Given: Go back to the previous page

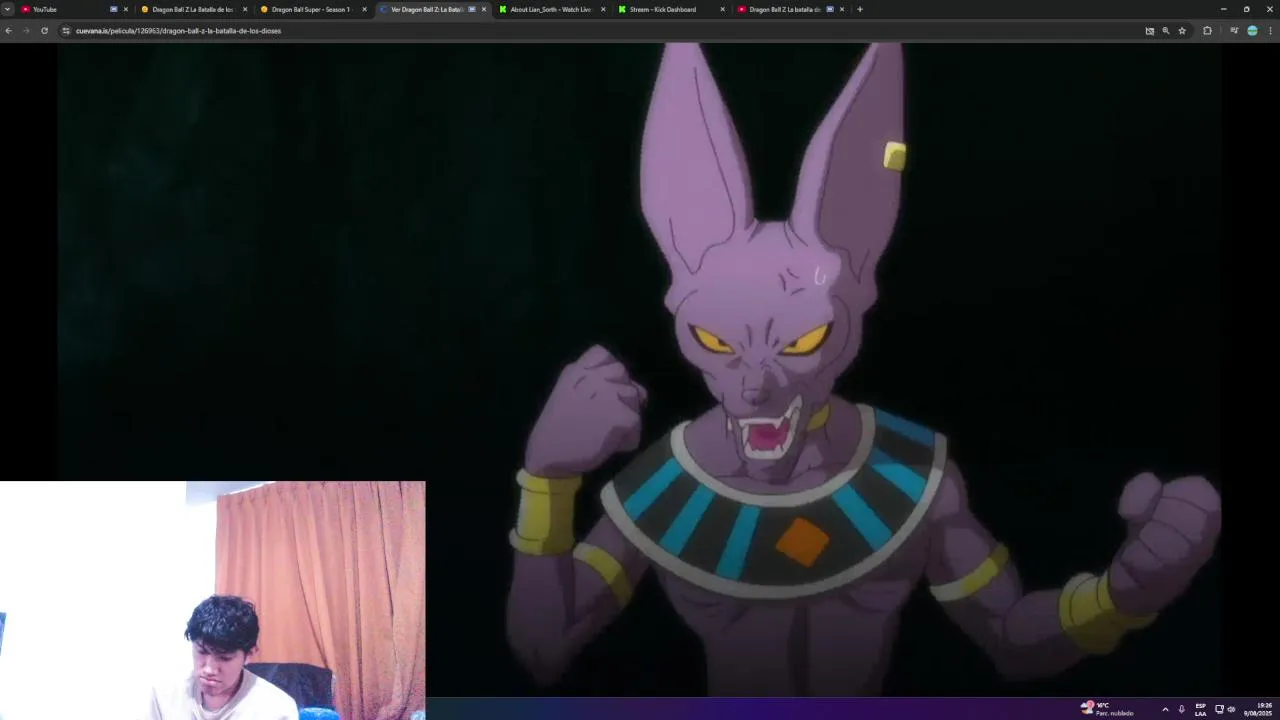Looking at the screenshot, I should click(x=9, y=31).
